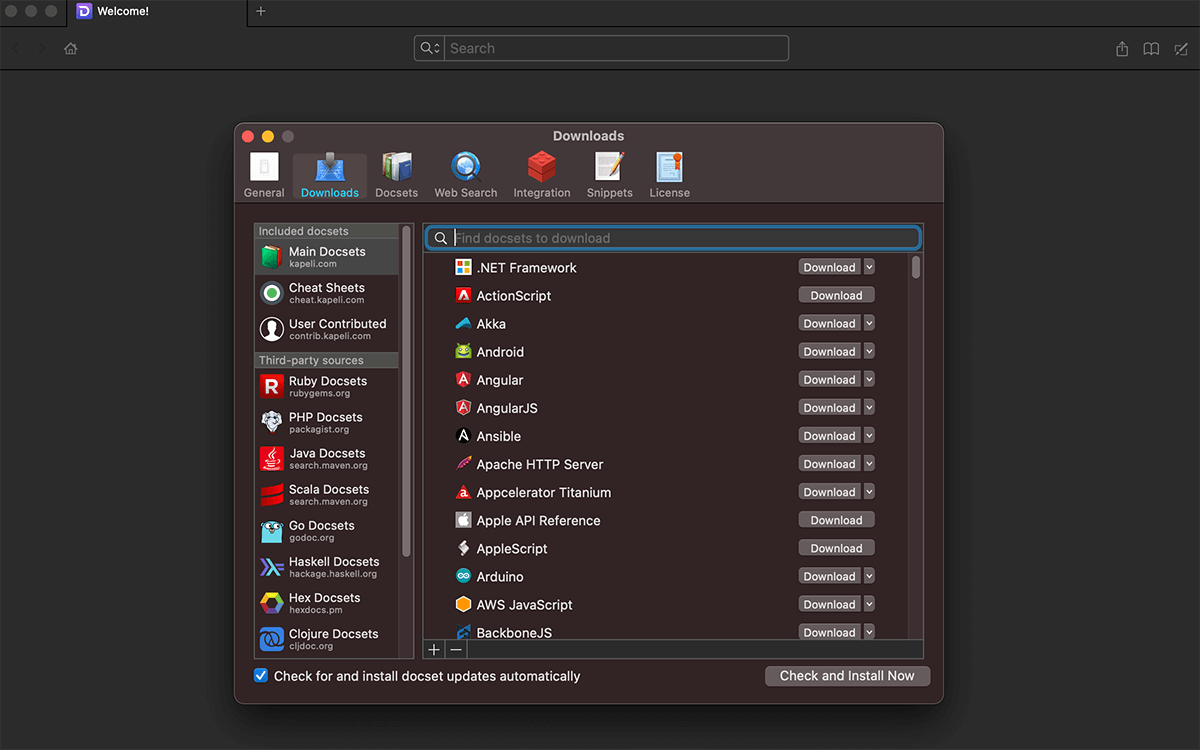Select Hex Docsets source
This screenshot has width=1200, height=750.
[x=327, y=602]
